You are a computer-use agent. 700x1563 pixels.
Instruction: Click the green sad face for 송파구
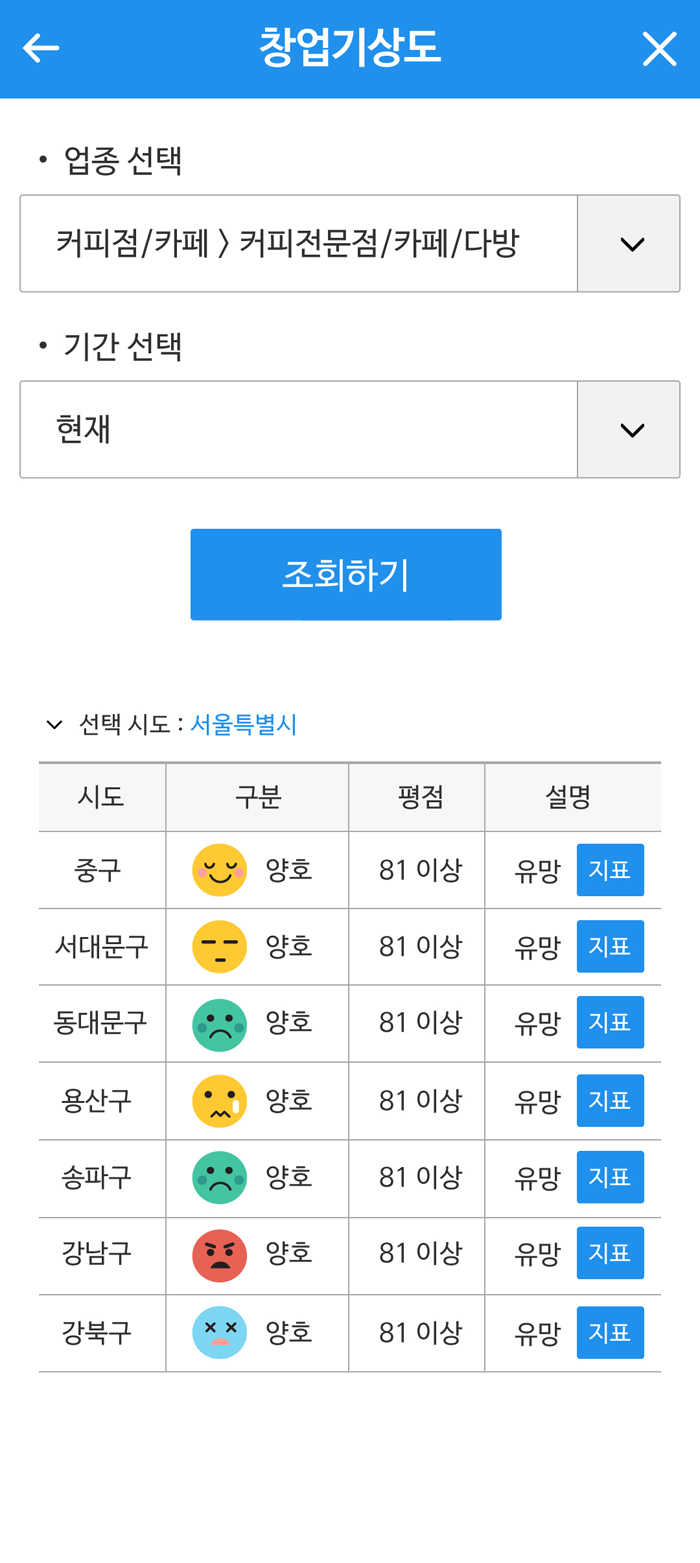click(x=220, y=1177)
